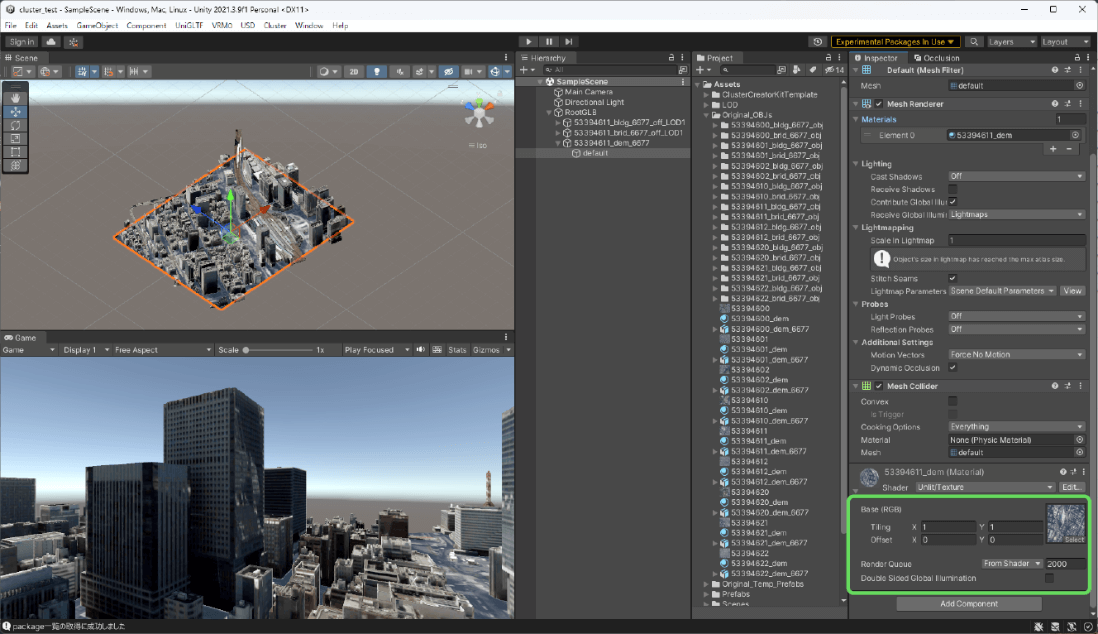Select the Rotate tool in Scene toolbar
Viewport: 1098px width, 634px height.
[x=16, y=125]
